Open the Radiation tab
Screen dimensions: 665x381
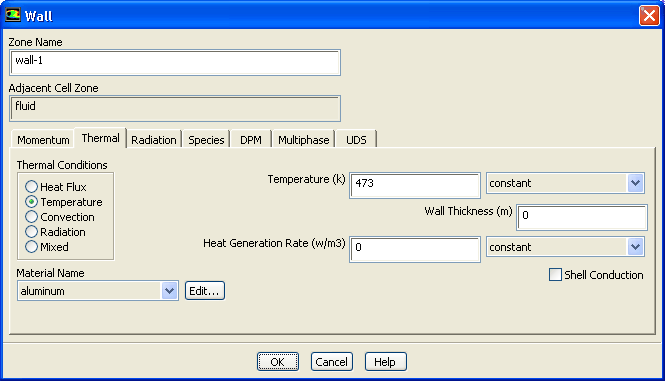[x=154, y=140]
